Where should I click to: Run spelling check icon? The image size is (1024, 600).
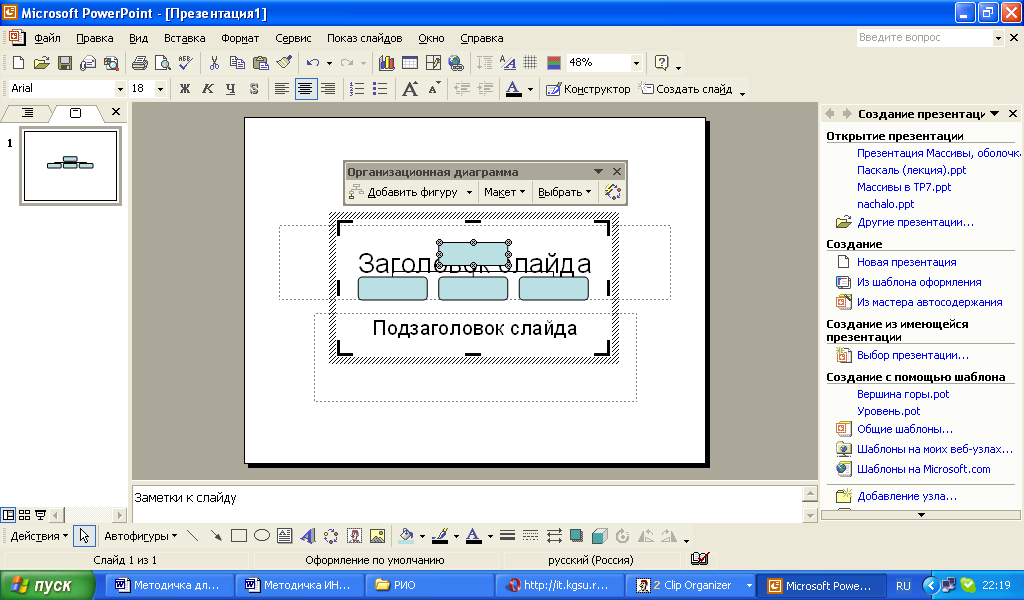185,63
